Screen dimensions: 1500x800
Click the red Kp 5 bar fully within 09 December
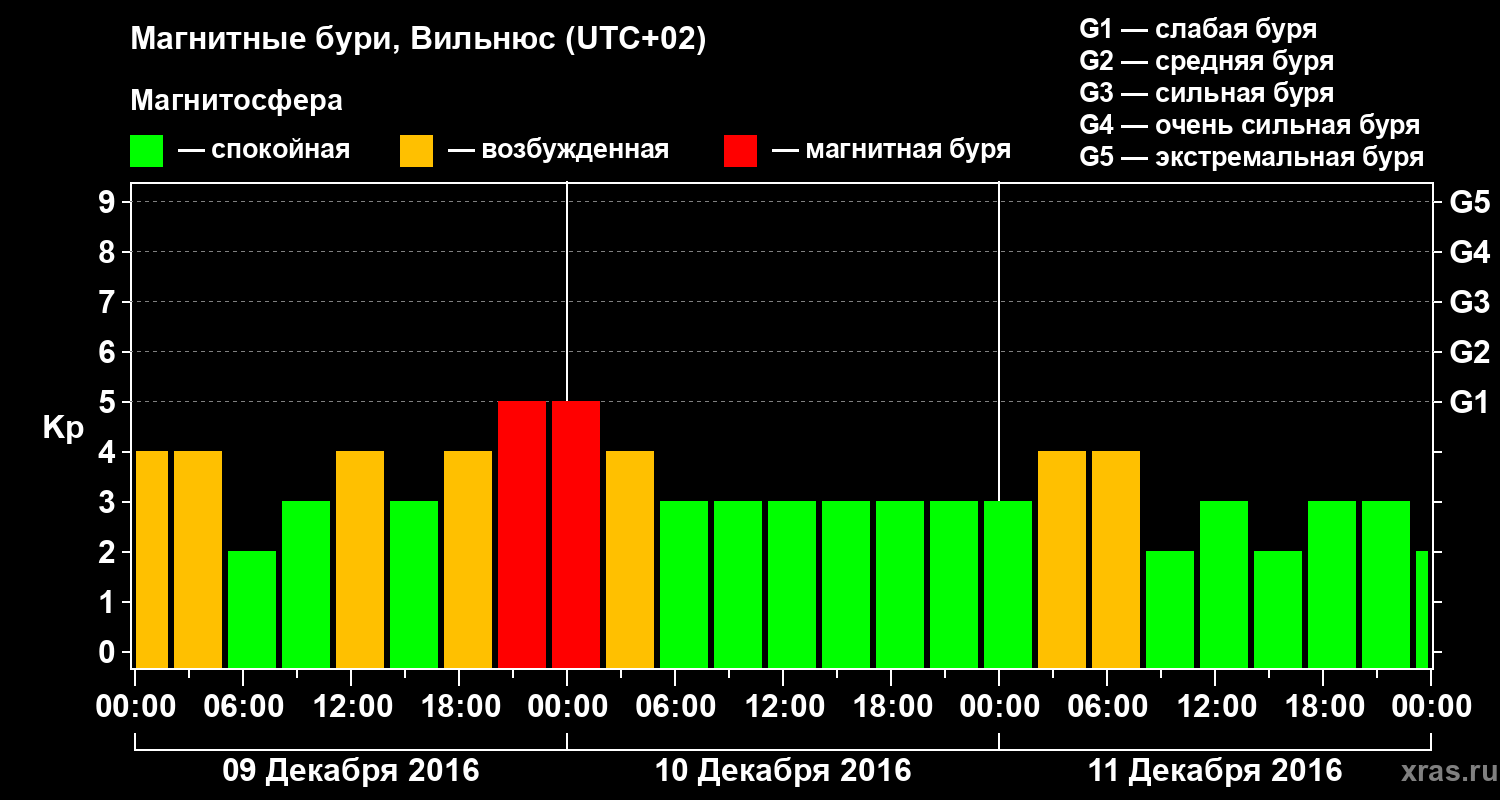click(x=522, y=534)
